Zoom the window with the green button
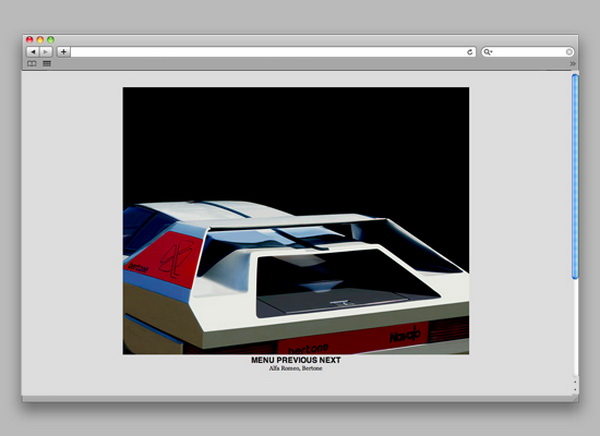Screen dimensions: 600x436 (51, 39)
